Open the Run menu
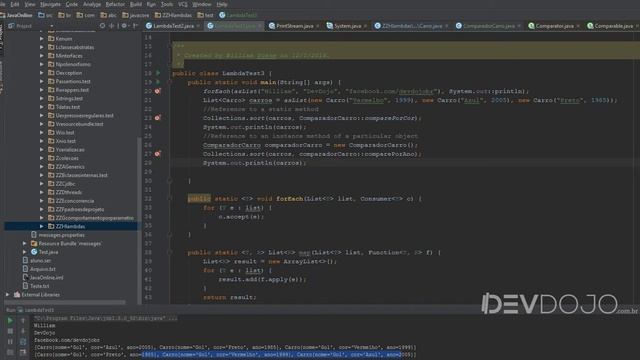640x360 pixels. pyautogui.click(x=151, y=4)
